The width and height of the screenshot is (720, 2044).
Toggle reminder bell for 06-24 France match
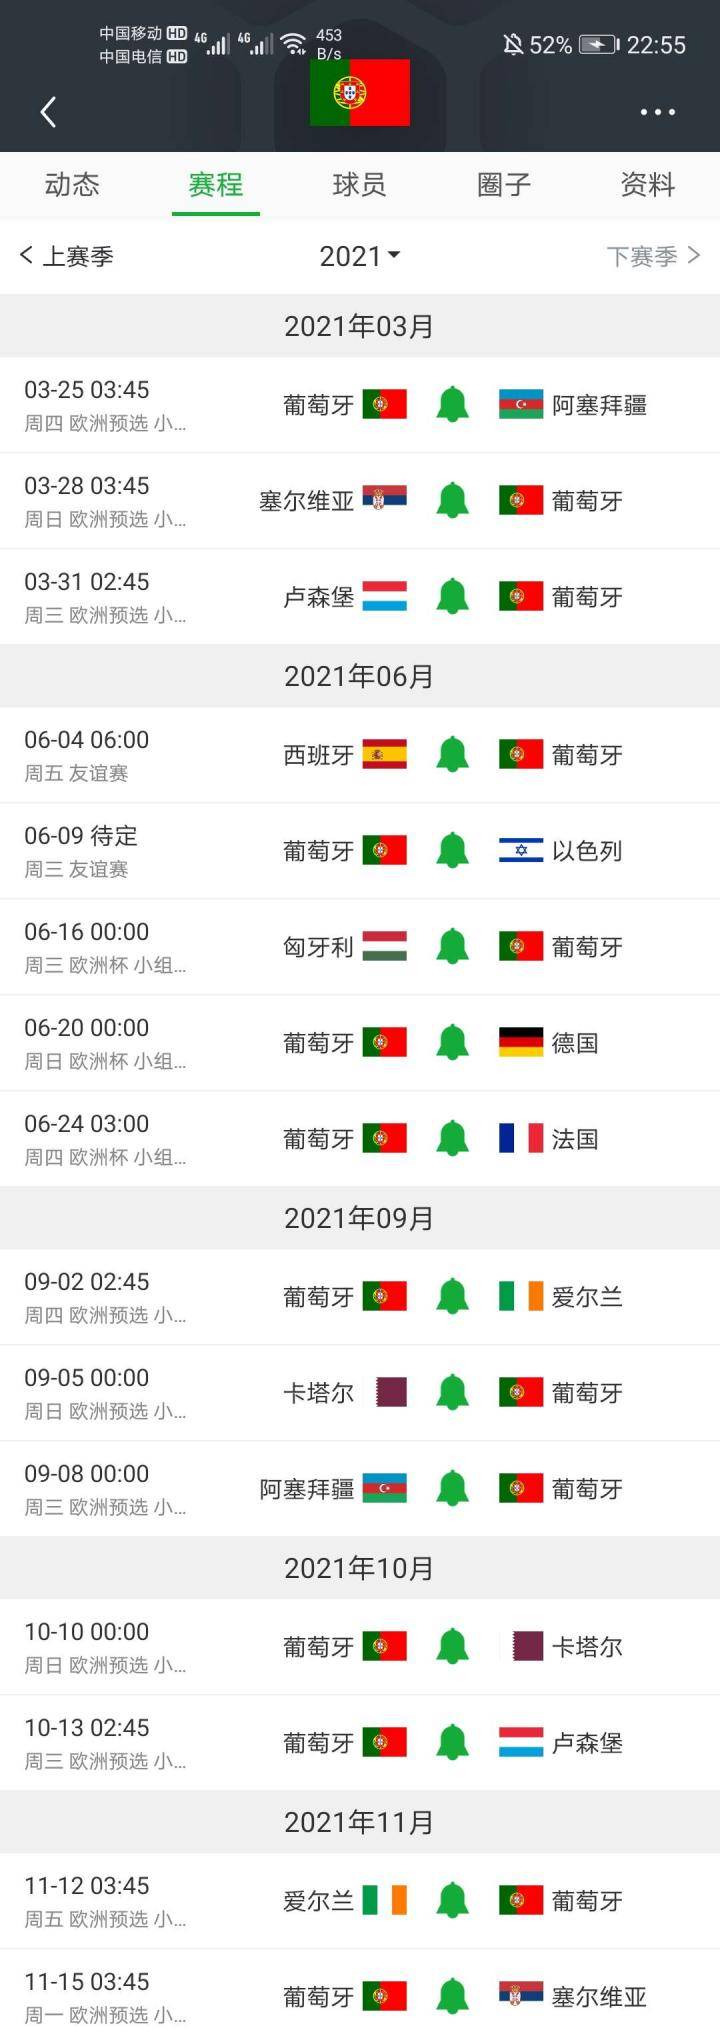(453, 1139)
